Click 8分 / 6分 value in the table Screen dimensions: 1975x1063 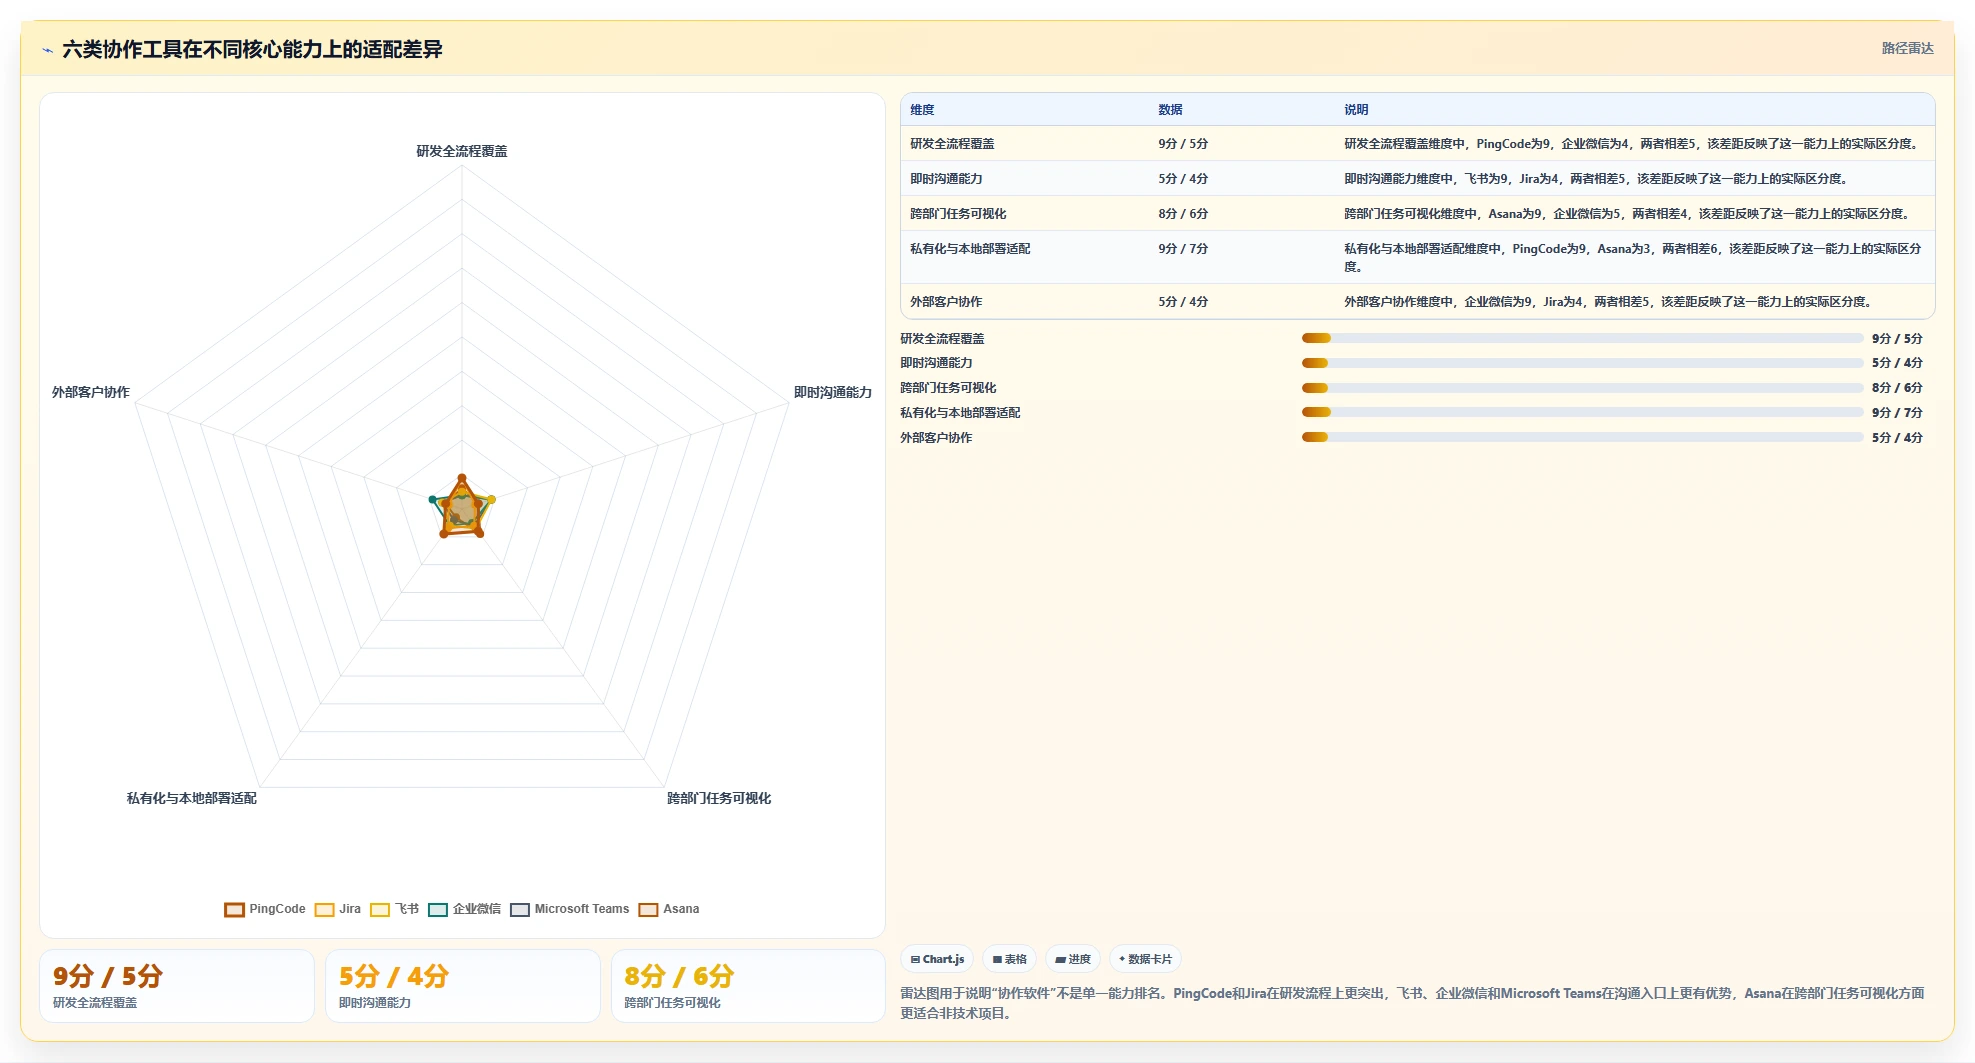pos(1183,214)
